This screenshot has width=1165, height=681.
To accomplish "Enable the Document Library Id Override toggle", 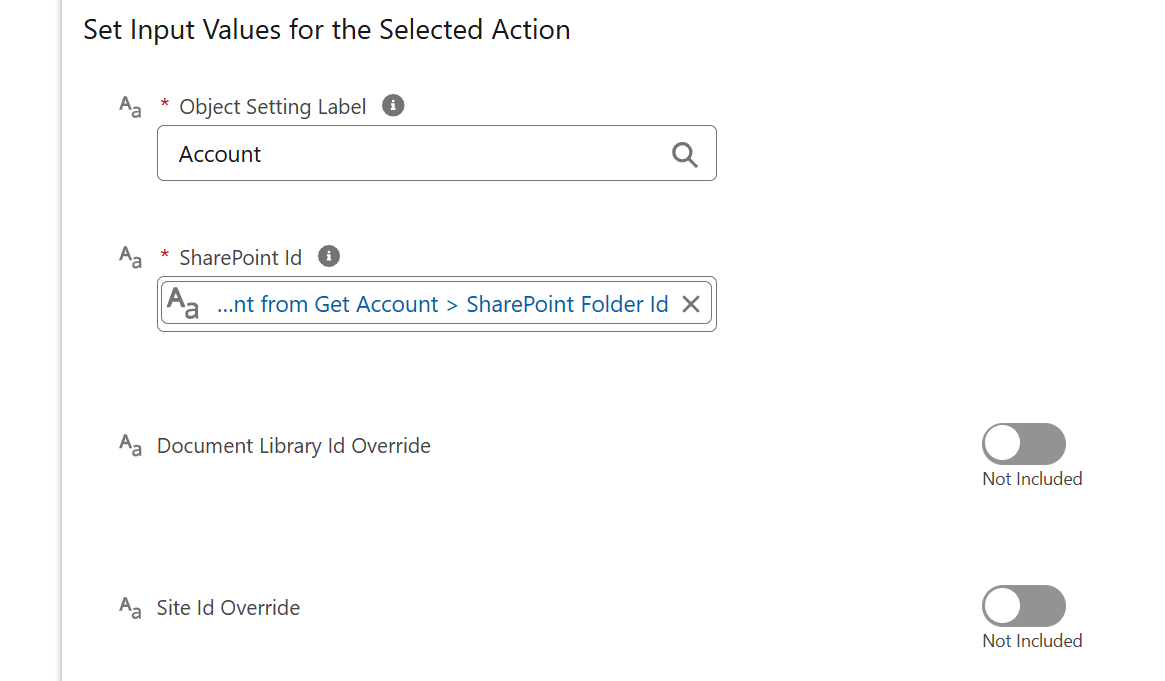I will point(1024,444).
